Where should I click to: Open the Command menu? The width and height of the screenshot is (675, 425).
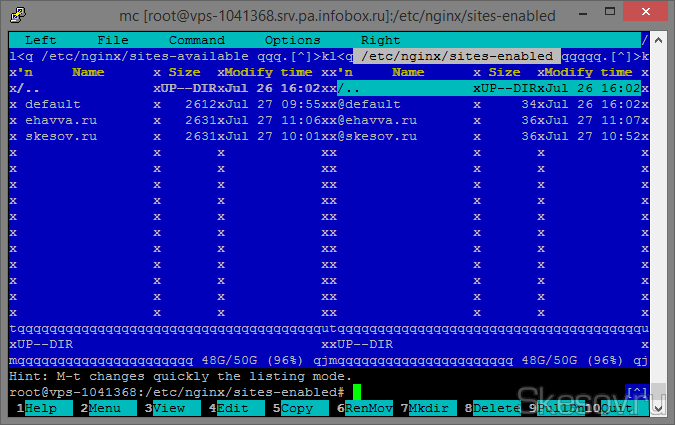(x=196, y=40)
